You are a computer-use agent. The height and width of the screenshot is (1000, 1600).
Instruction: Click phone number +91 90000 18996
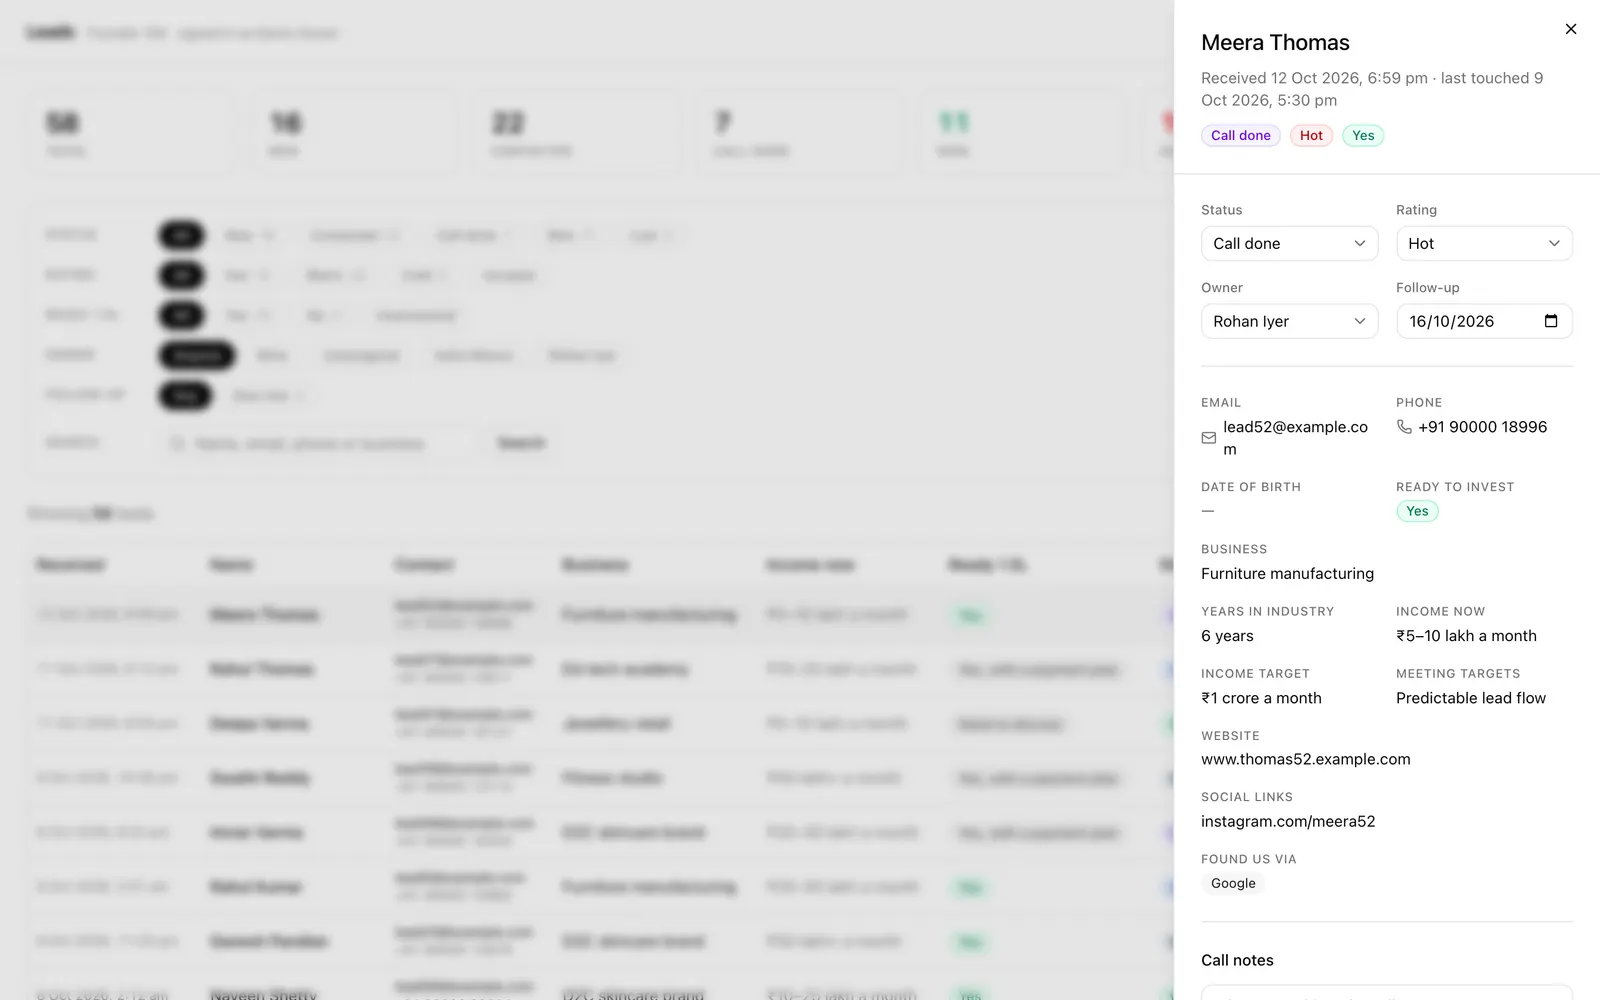(1482, 427)
